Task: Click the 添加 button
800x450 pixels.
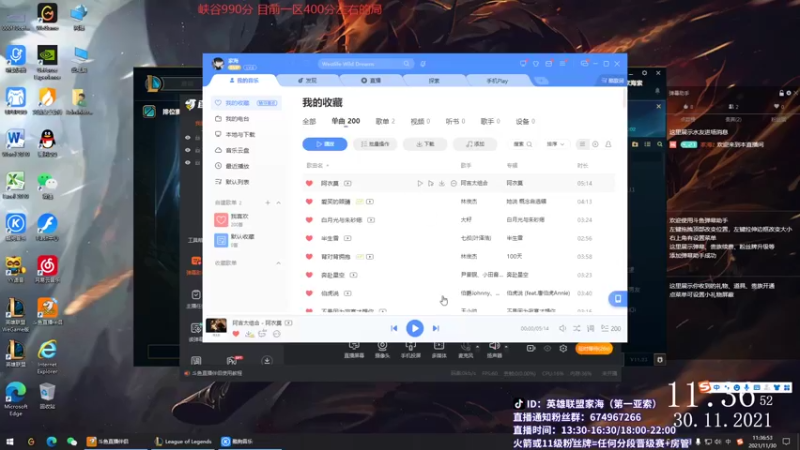Action: tap(475, 144)
